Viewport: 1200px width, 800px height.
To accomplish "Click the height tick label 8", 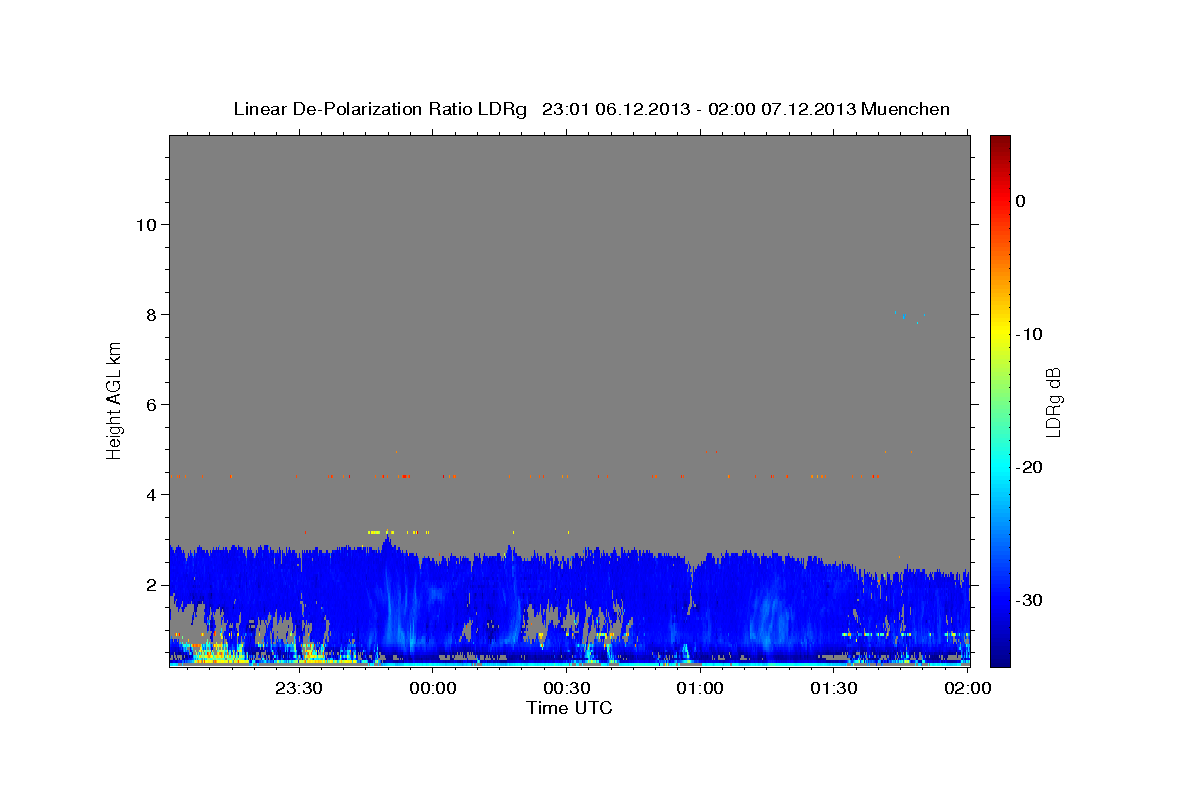I will coord(150,314).
